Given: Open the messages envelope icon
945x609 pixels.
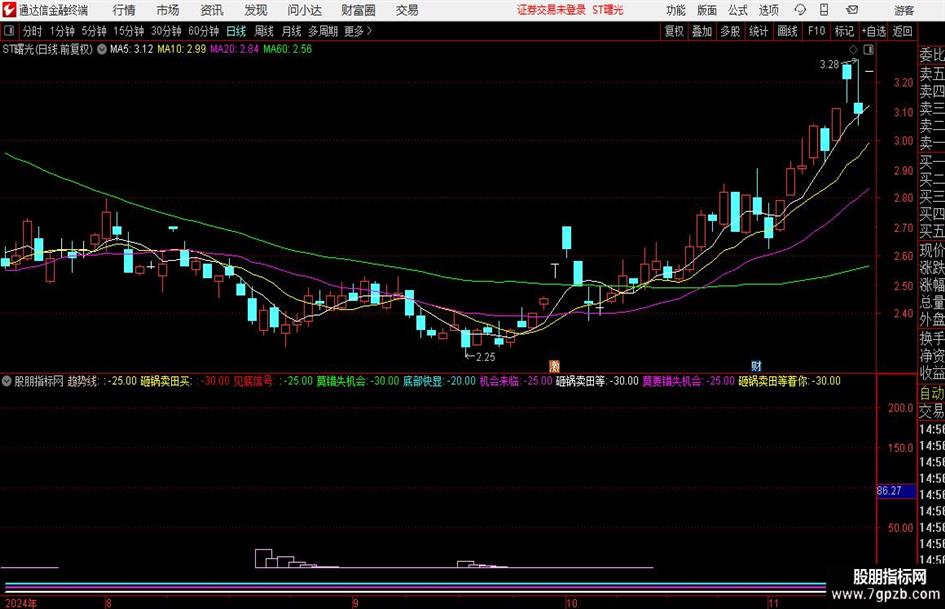Looking at the screenshot, I should [852, 10].
